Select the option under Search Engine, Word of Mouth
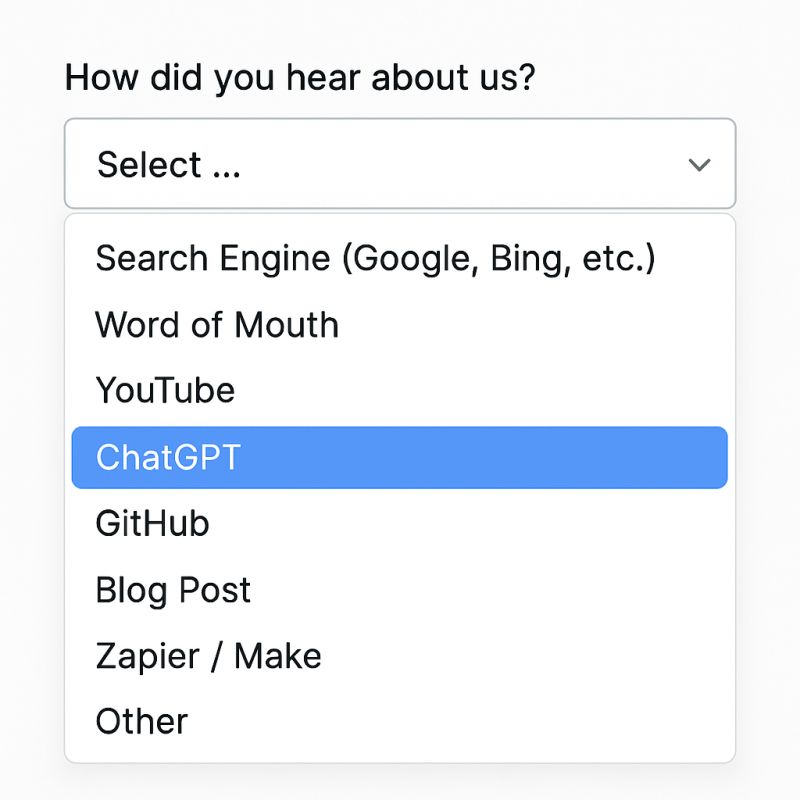The width and height of the screenshot is (800, 800). point(217,325)
